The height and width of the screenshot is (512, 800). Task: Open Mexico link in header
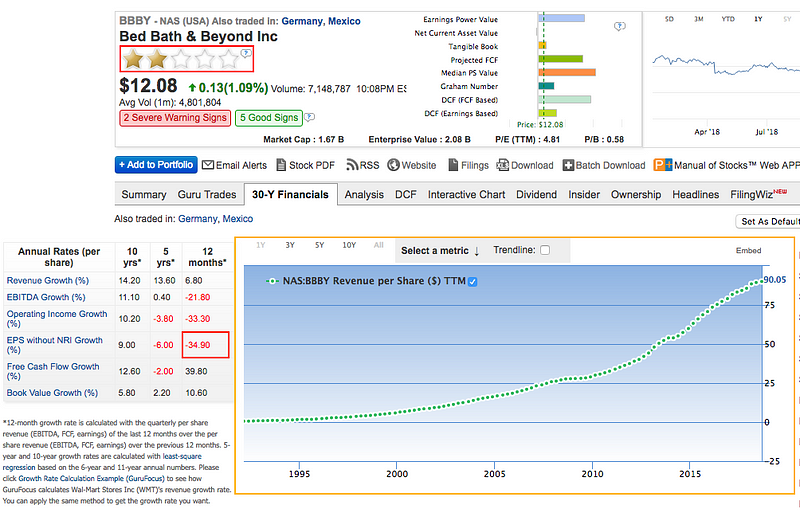[x=344, y=21]
